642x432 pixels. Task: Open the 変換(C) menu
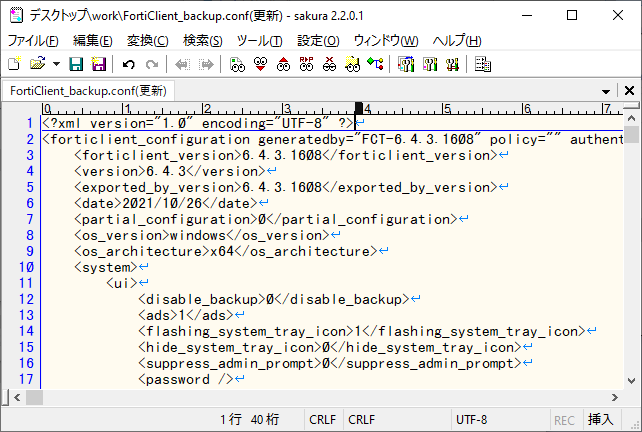147,41
